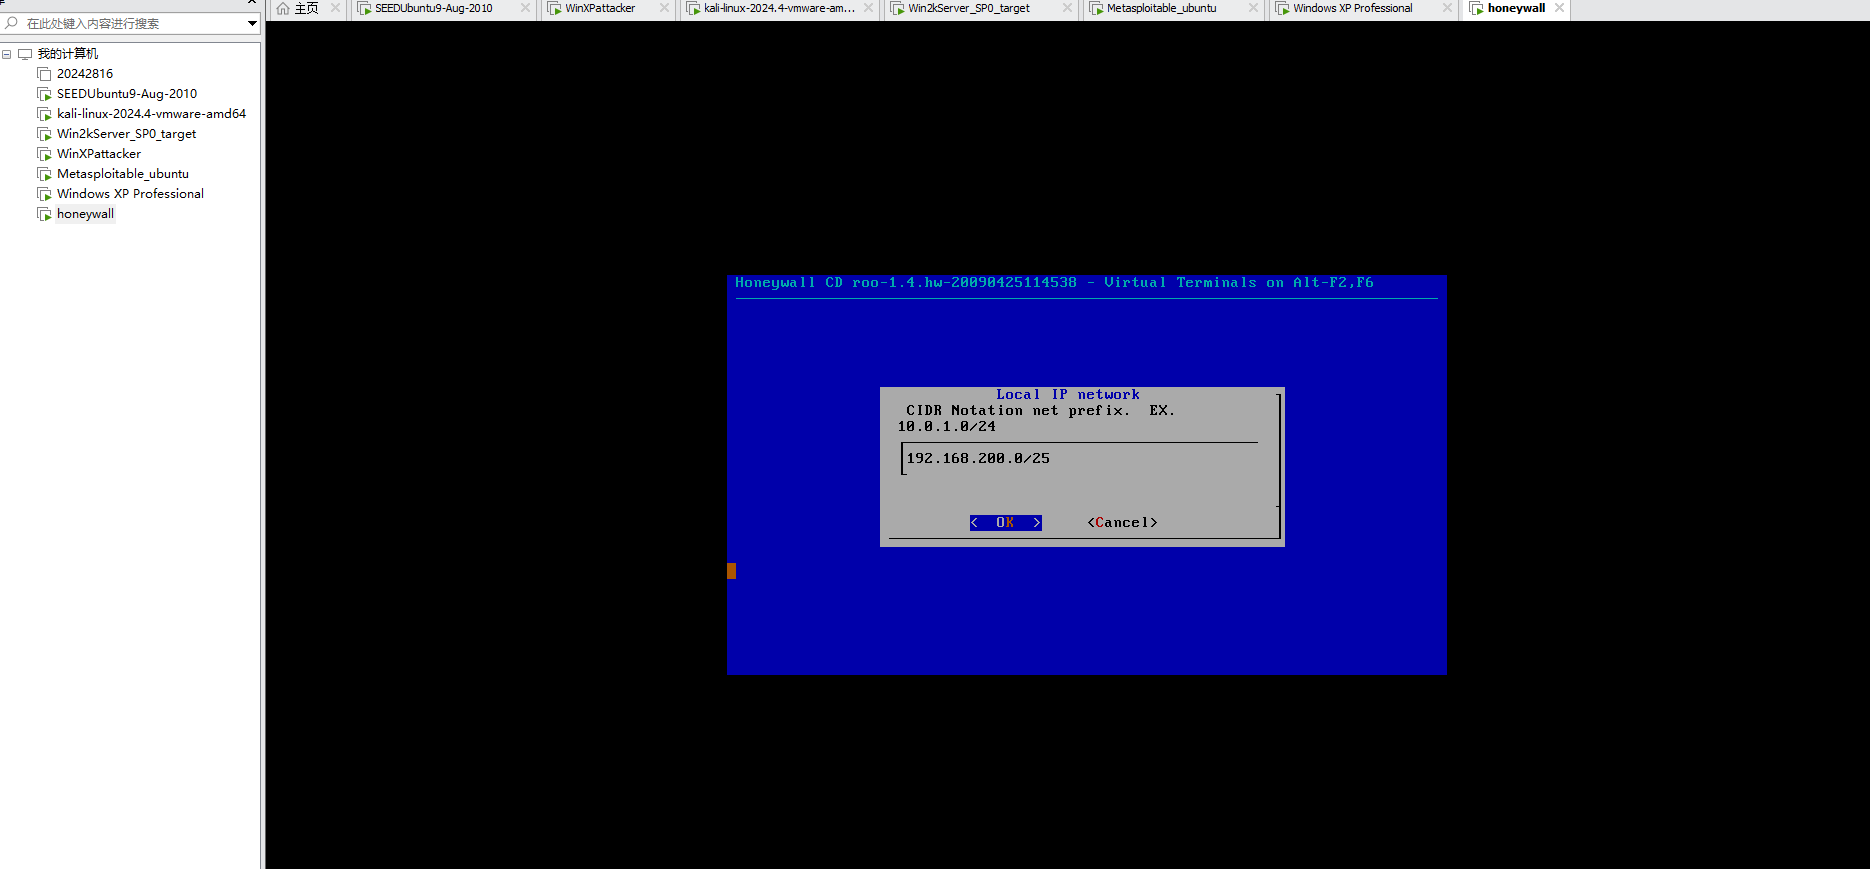Close the honeywall tab
The width and height of the screenshot is (1870, 869).
(x=1559, y=8)
